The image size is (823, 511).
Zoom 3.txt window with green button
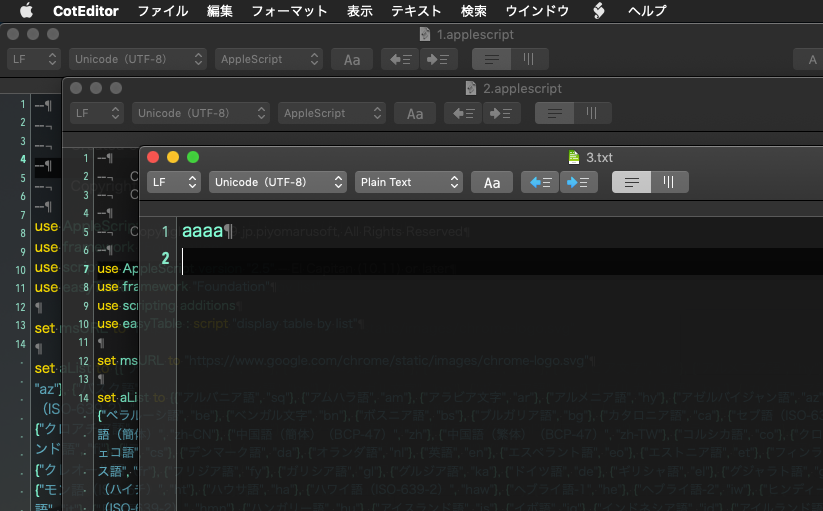(193, 157)
